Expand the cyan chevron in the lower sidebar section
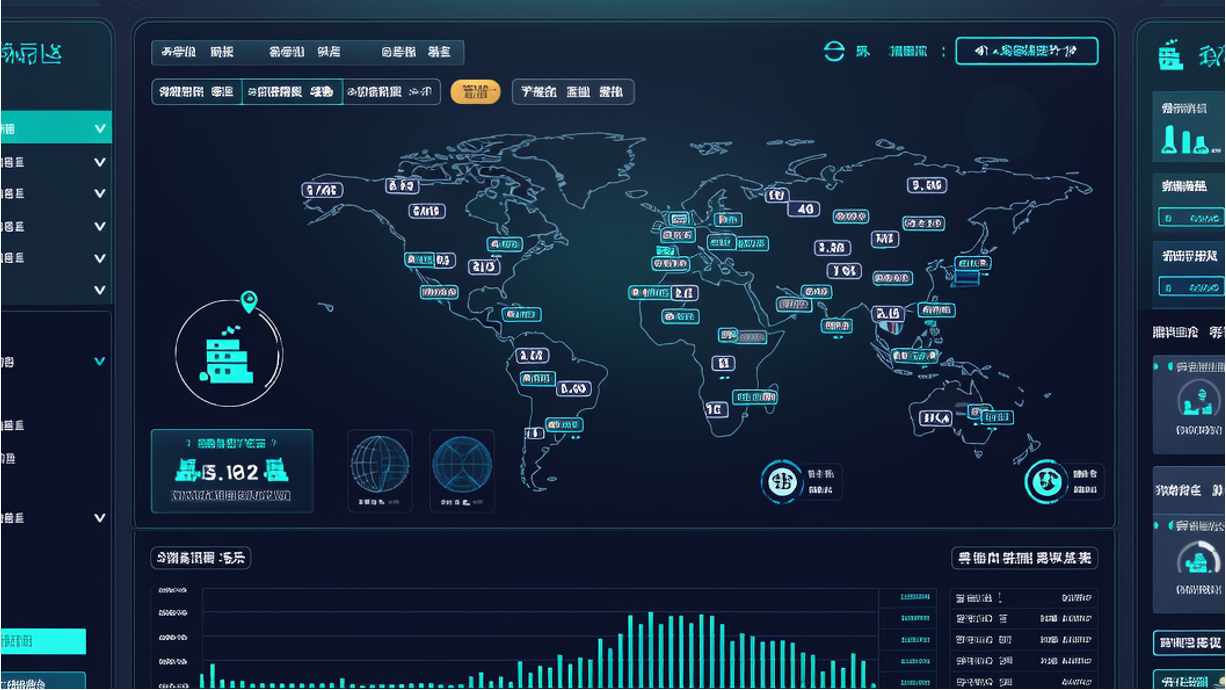The image size is (1226, 690). point(100,361)
